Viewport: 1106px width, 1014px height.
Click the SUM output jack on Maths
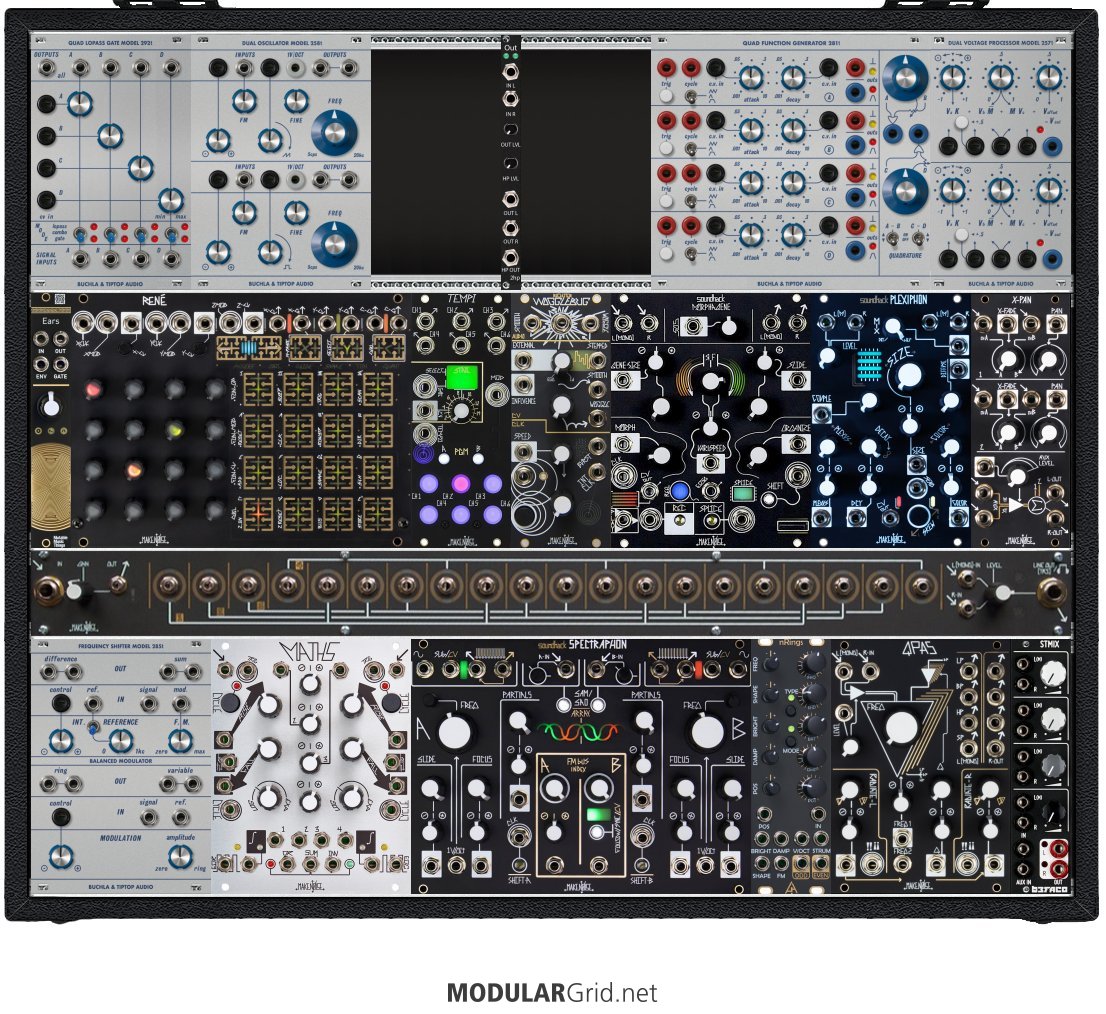[x=310, y=865]
